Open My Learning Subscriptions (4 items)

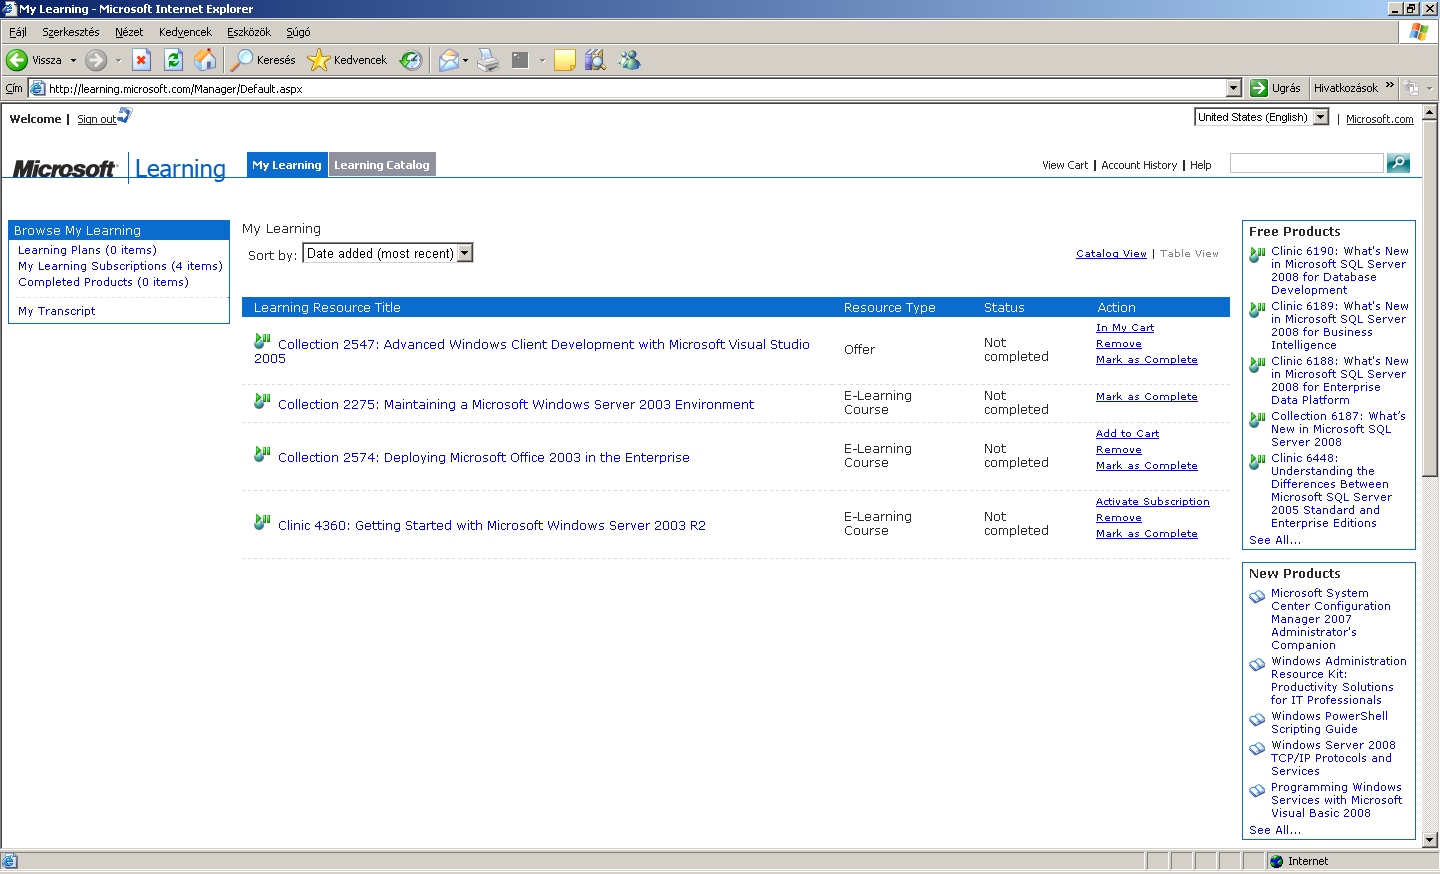click(120, 266)
